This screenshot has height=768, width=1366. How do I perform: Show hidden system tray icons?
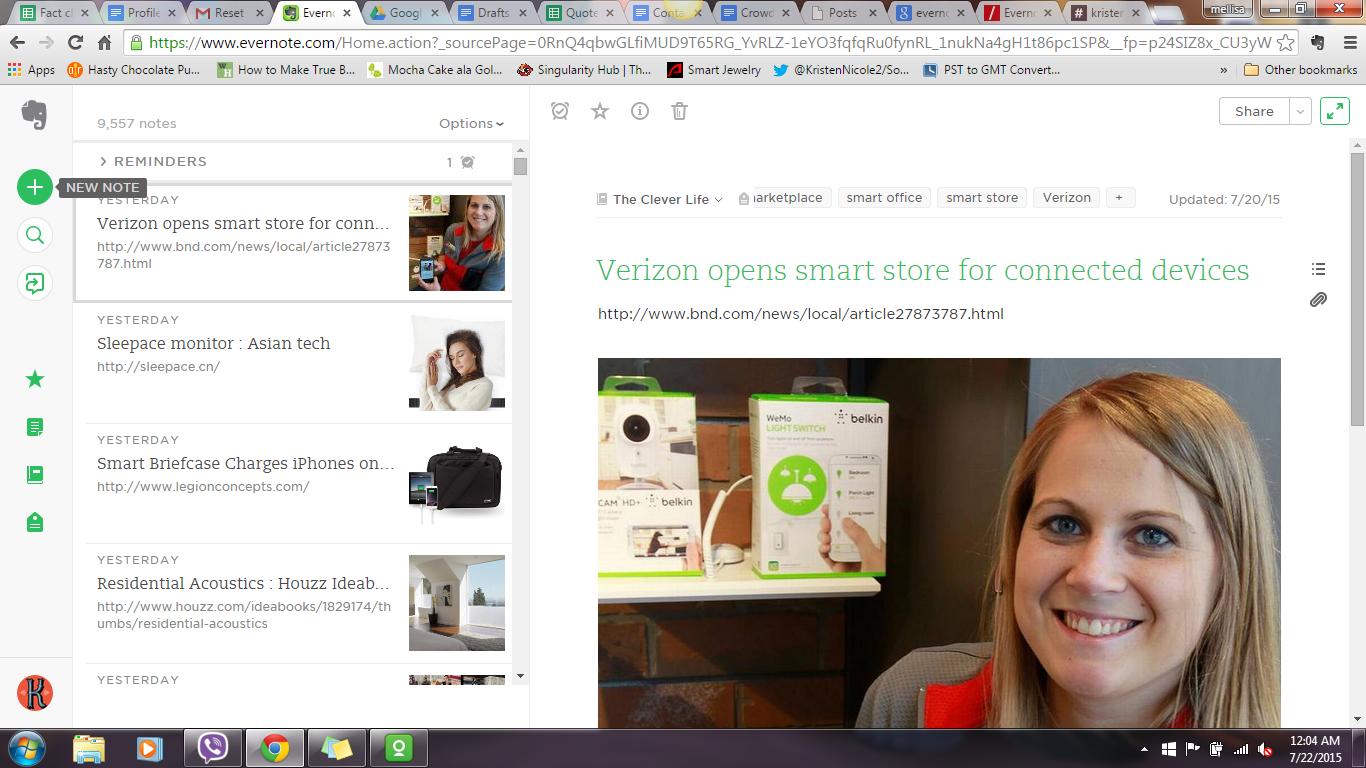[x=1144, y=749]
